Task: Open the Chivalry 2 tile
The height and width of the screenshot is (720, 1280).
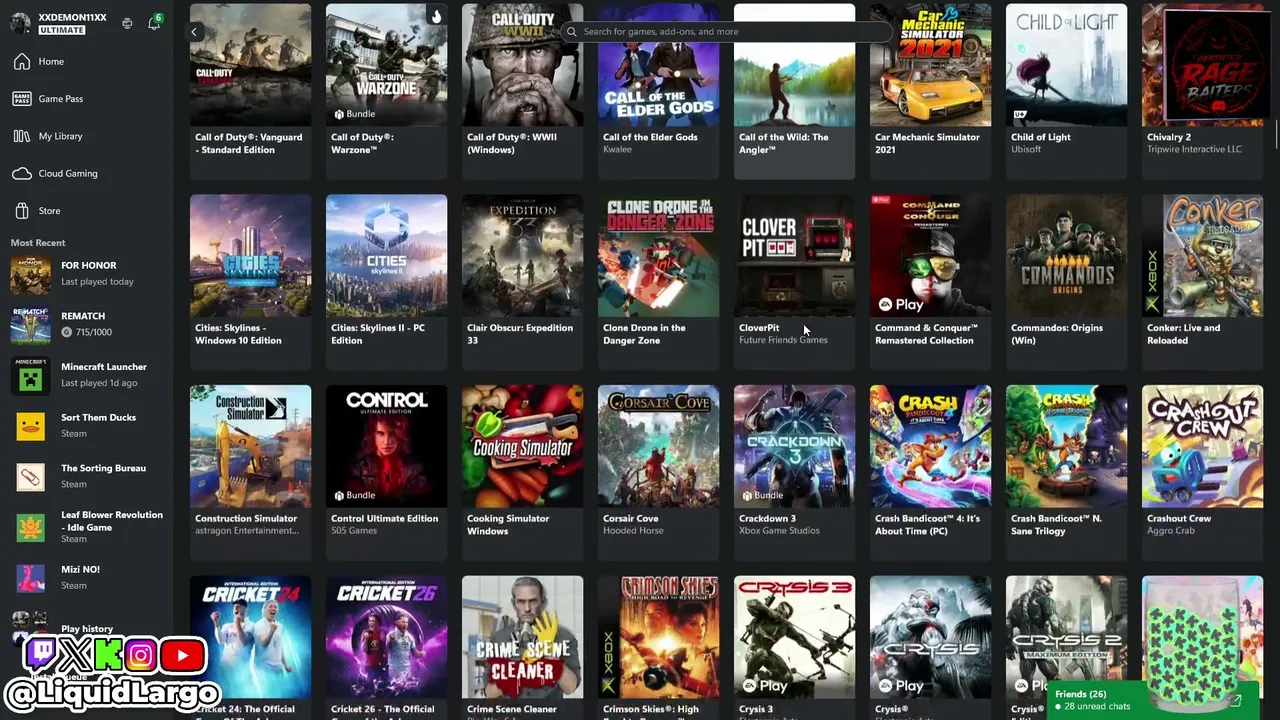Action: point(1202,91)
